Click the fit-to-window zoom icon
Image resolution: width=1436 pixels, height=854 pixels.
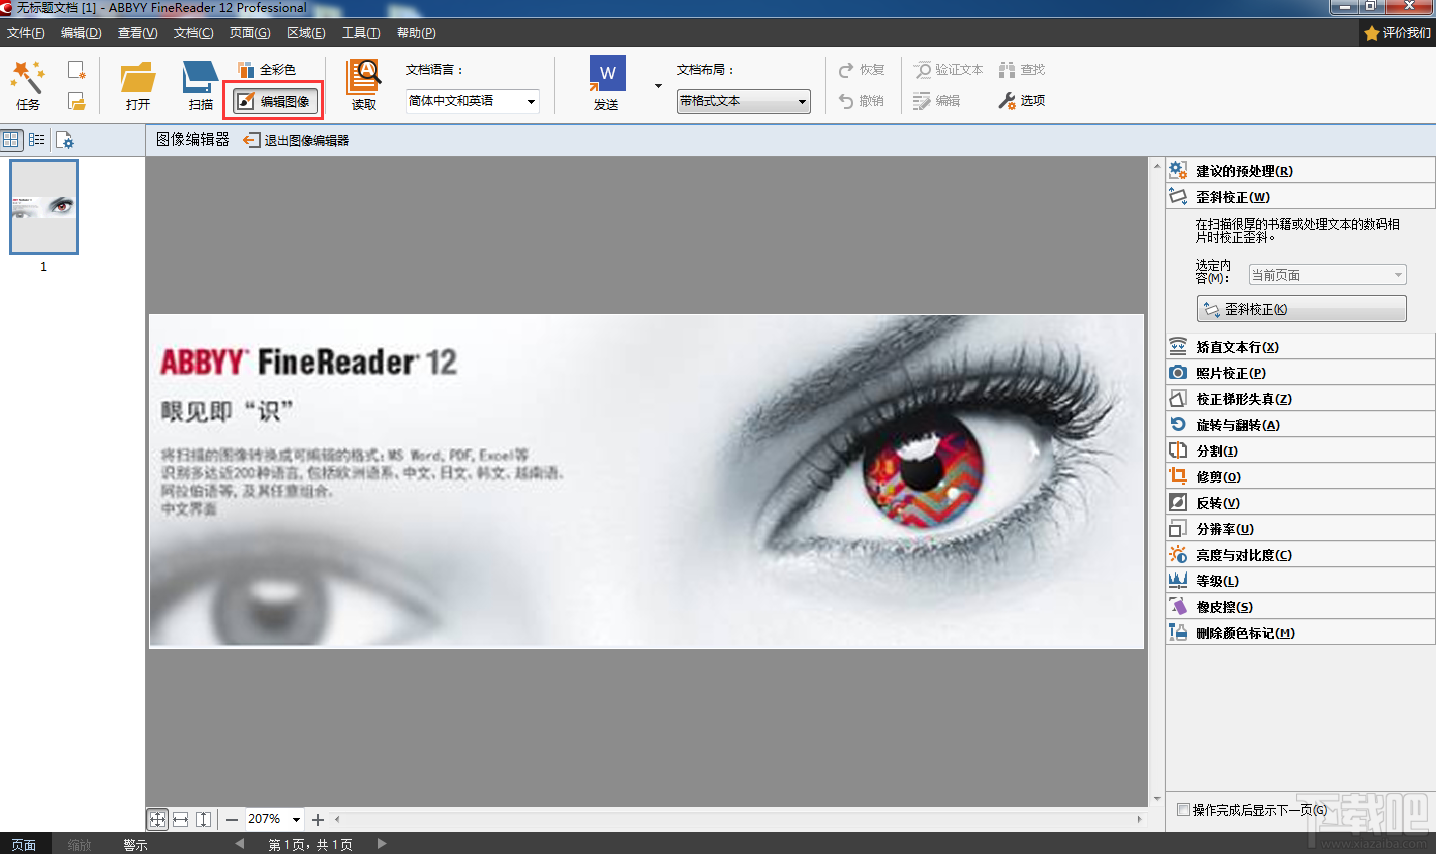(157, 819)
